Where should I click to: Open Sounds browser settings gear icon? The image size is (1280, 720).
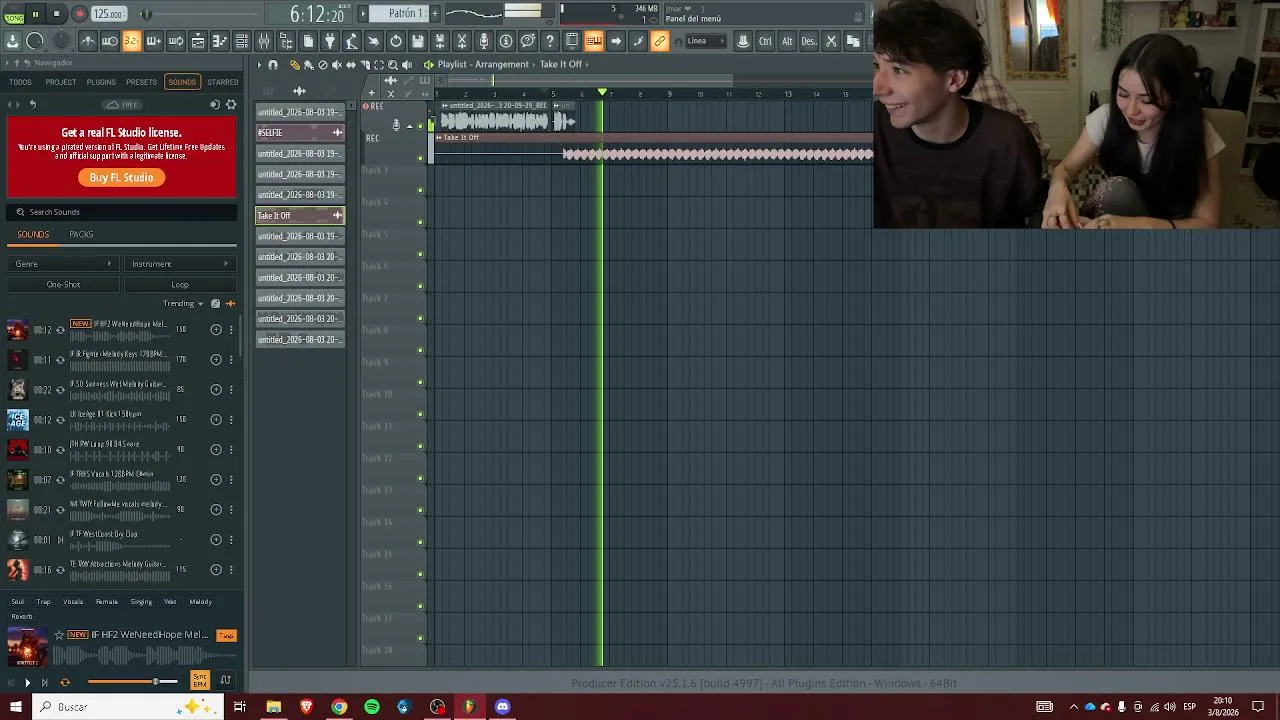pyautogui.click(x=231, y=105)
